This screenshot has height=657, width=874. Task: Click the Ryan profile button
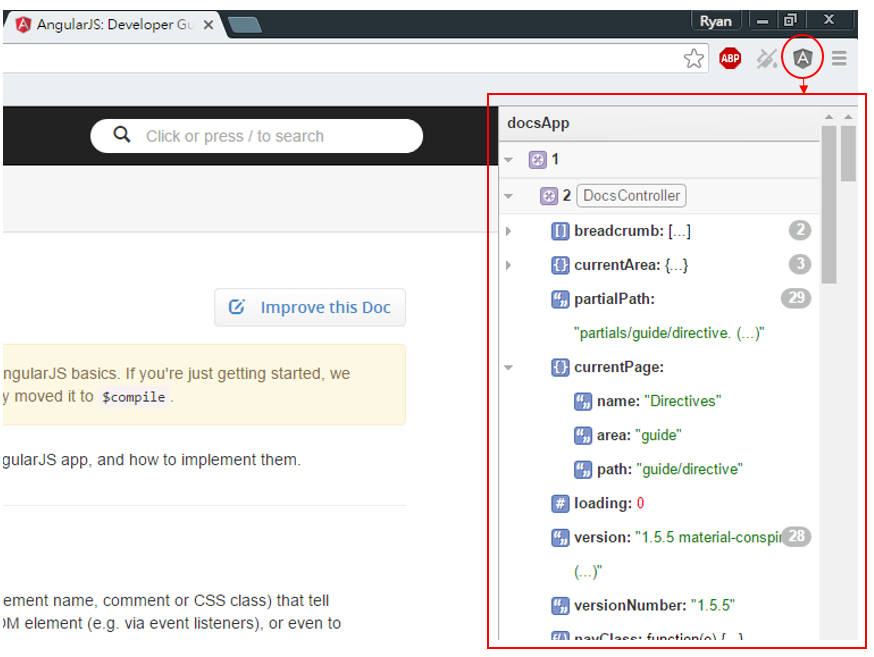pyautogui.click(x=716, y=21)
